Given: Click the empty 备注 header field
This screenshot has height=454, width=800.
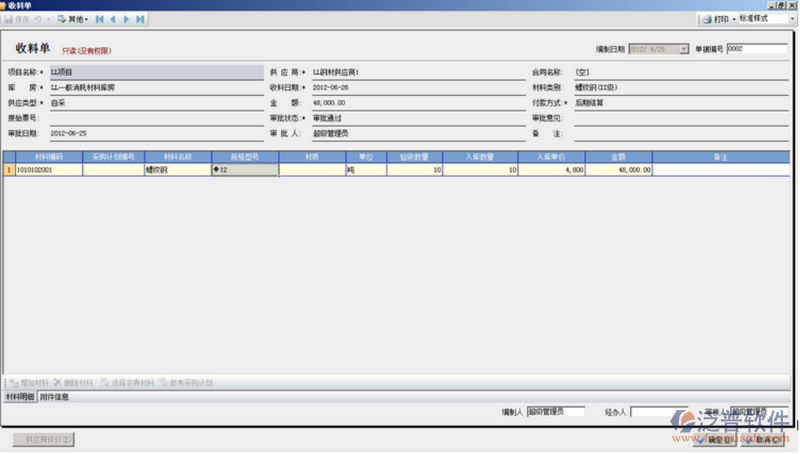Looking at the screenshot, I should tap(681, 134).
